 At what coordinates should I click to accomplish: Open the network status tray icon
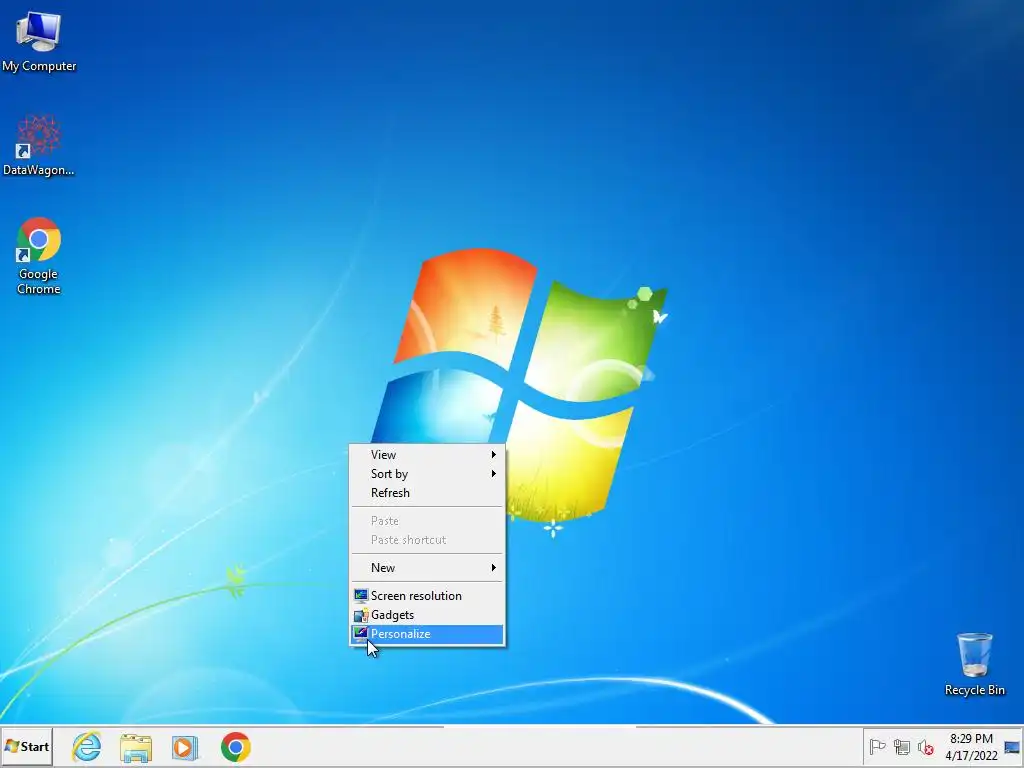click(x=901, y=746)
